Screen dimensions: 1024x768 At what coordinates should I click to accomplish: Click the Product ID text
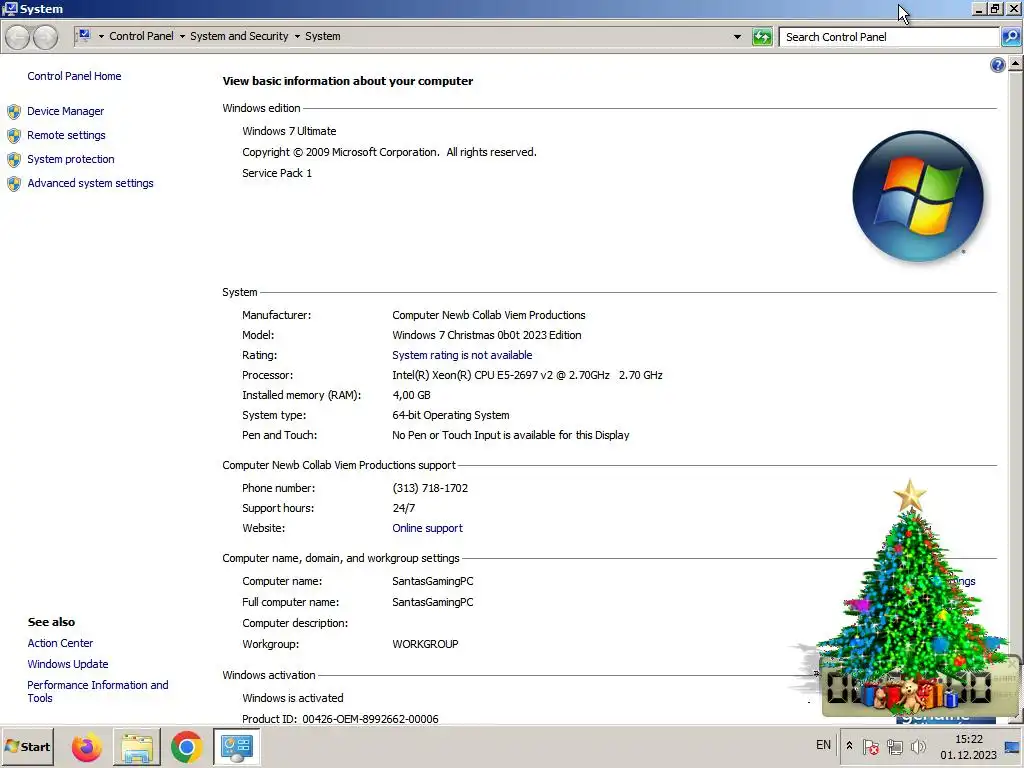pyautogui.click(x=340, y=718)
